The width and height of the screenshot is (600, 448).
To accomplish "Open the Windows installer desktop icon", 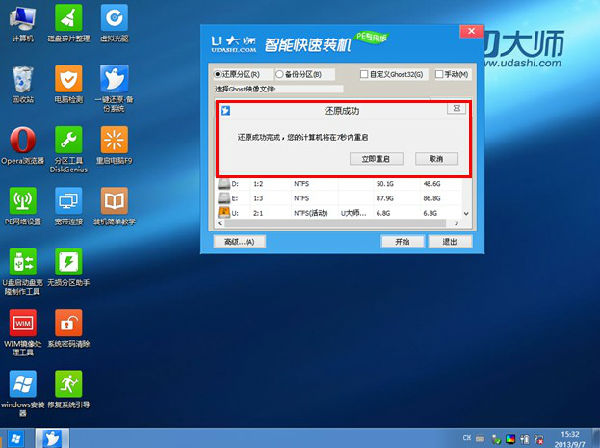I will click(x=22, y=387).
